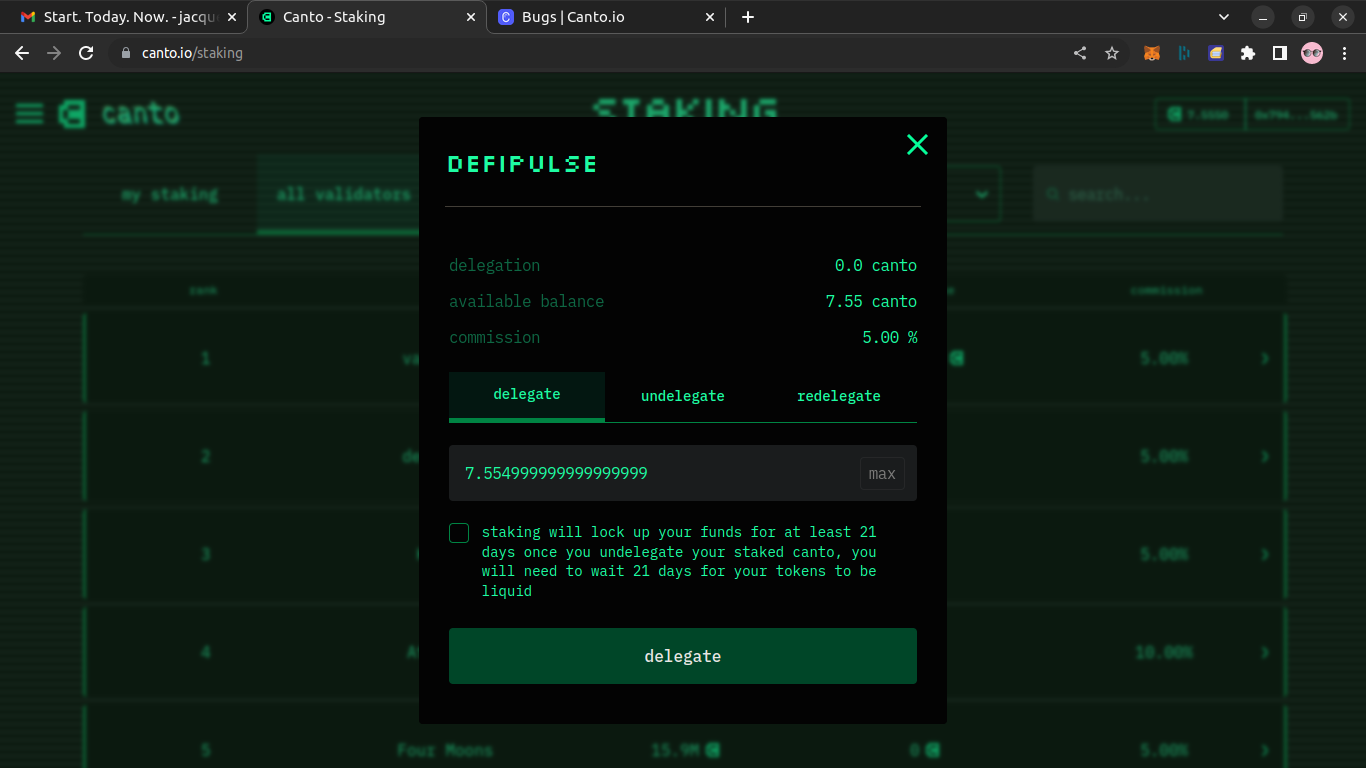Bookmark this page with the star icon
Screen dimensions: 1366x768
pos(1112,53)
